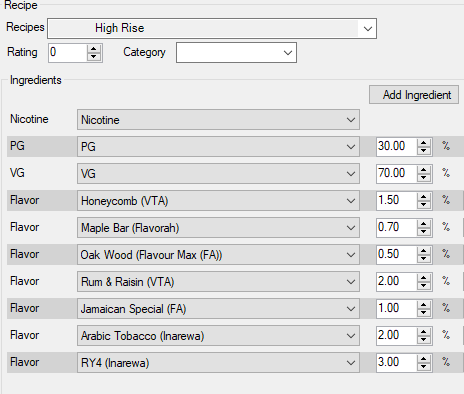This screenshot has height=394, width=464.
Task: Open the Category dropdown
Action: coord(236,52)
